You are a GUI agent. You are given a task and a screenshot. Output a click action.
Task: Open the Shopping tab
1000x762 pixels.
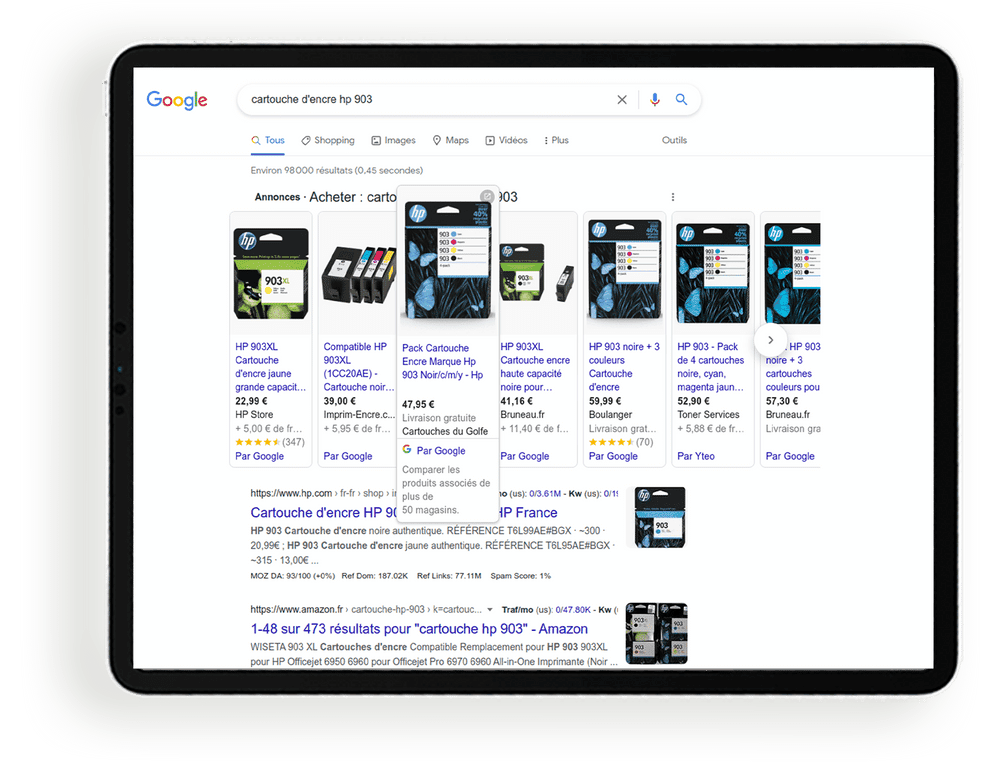coord(328,140)
